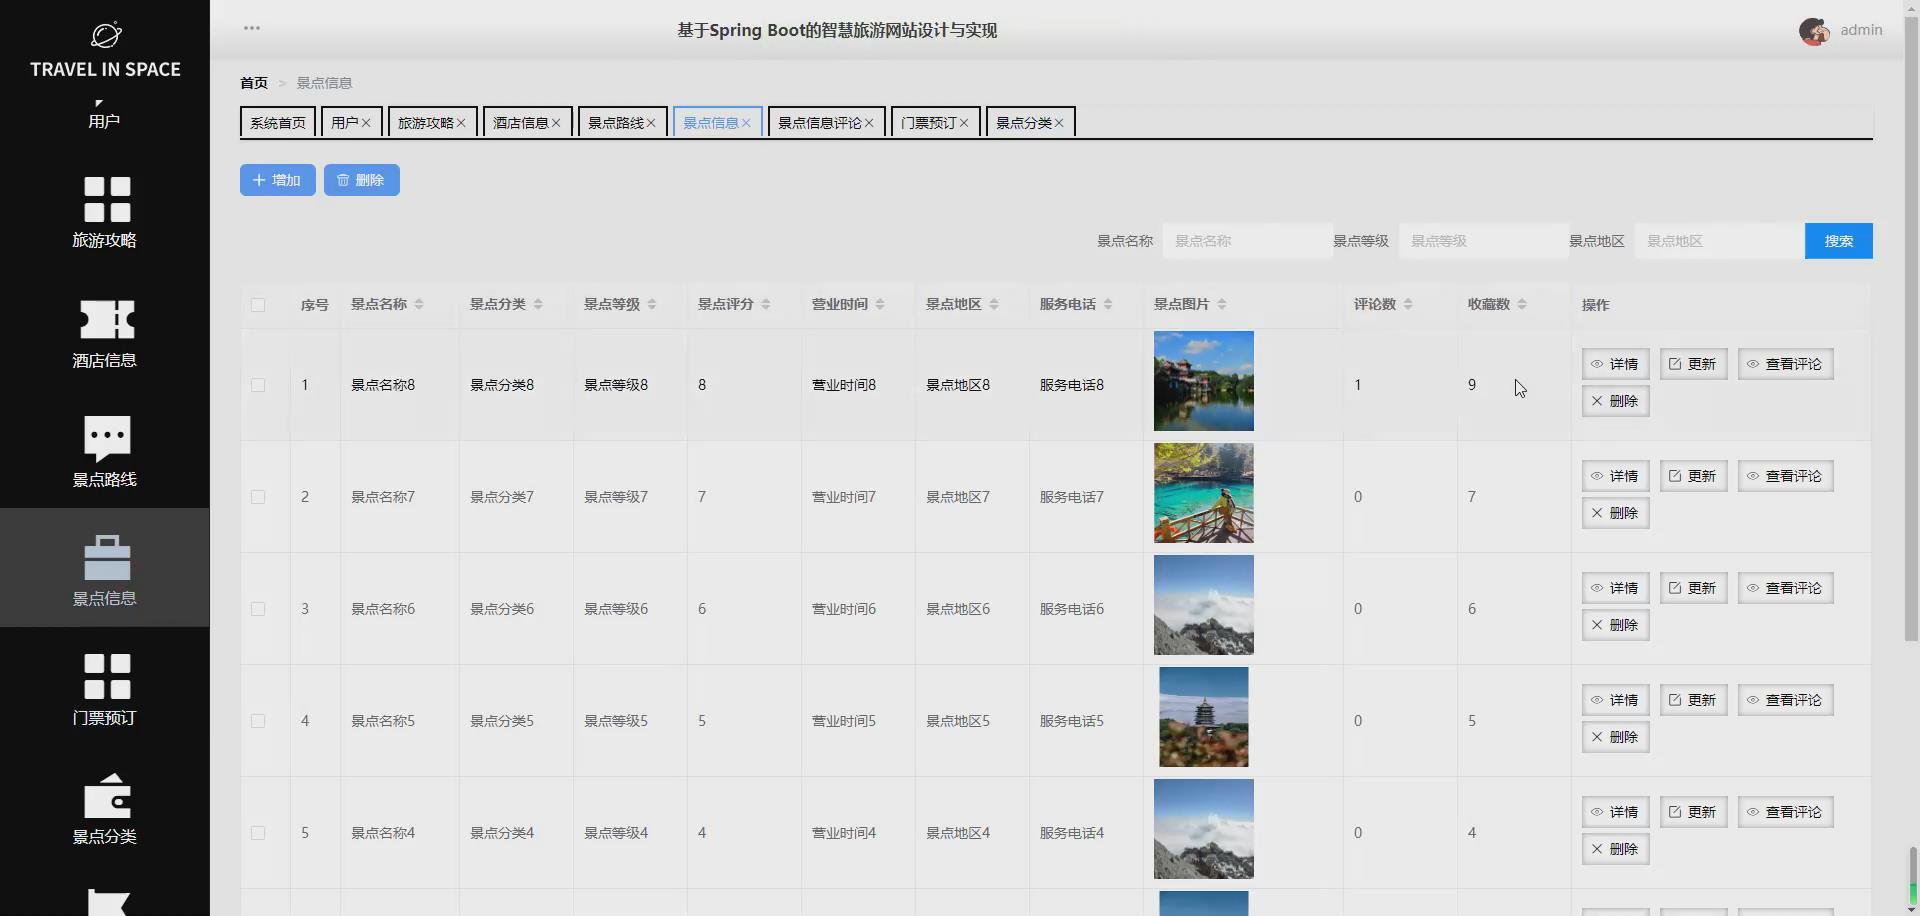Sort the table by 景点图片 arrows

coord(1222,304)
